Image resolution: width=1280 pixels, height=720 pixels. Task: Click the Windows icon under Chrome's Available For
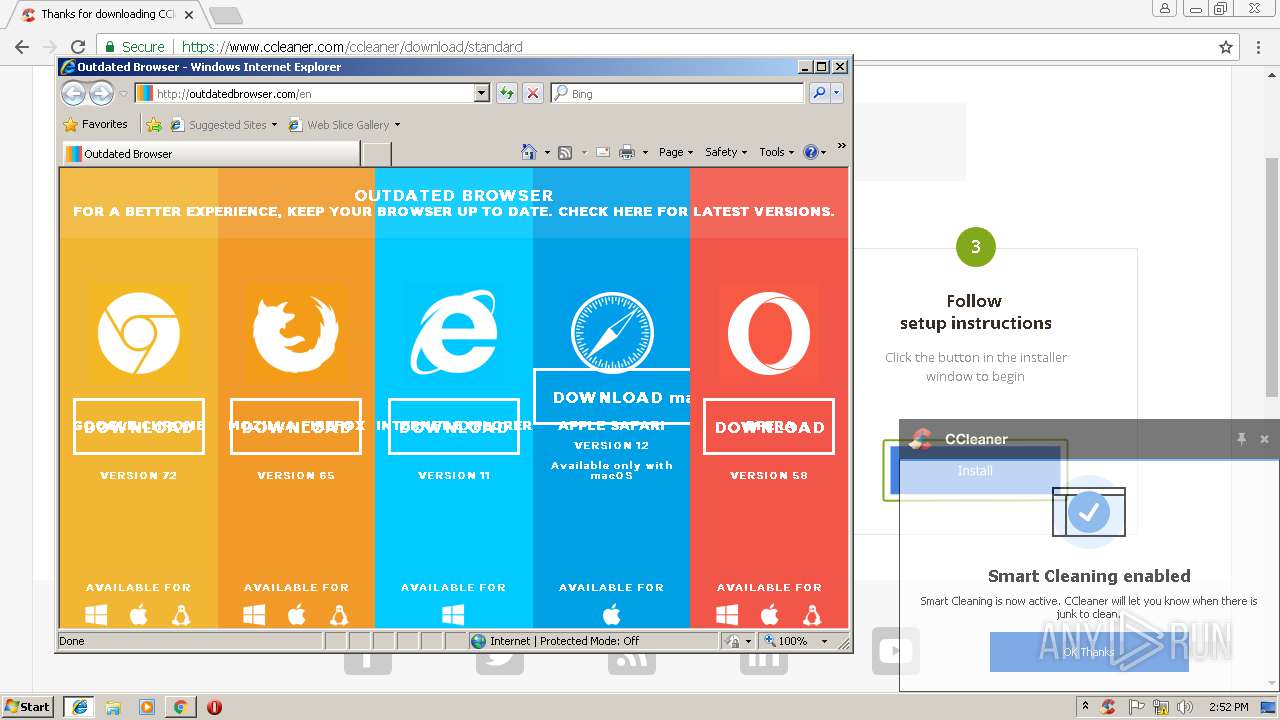coord(96,615)
